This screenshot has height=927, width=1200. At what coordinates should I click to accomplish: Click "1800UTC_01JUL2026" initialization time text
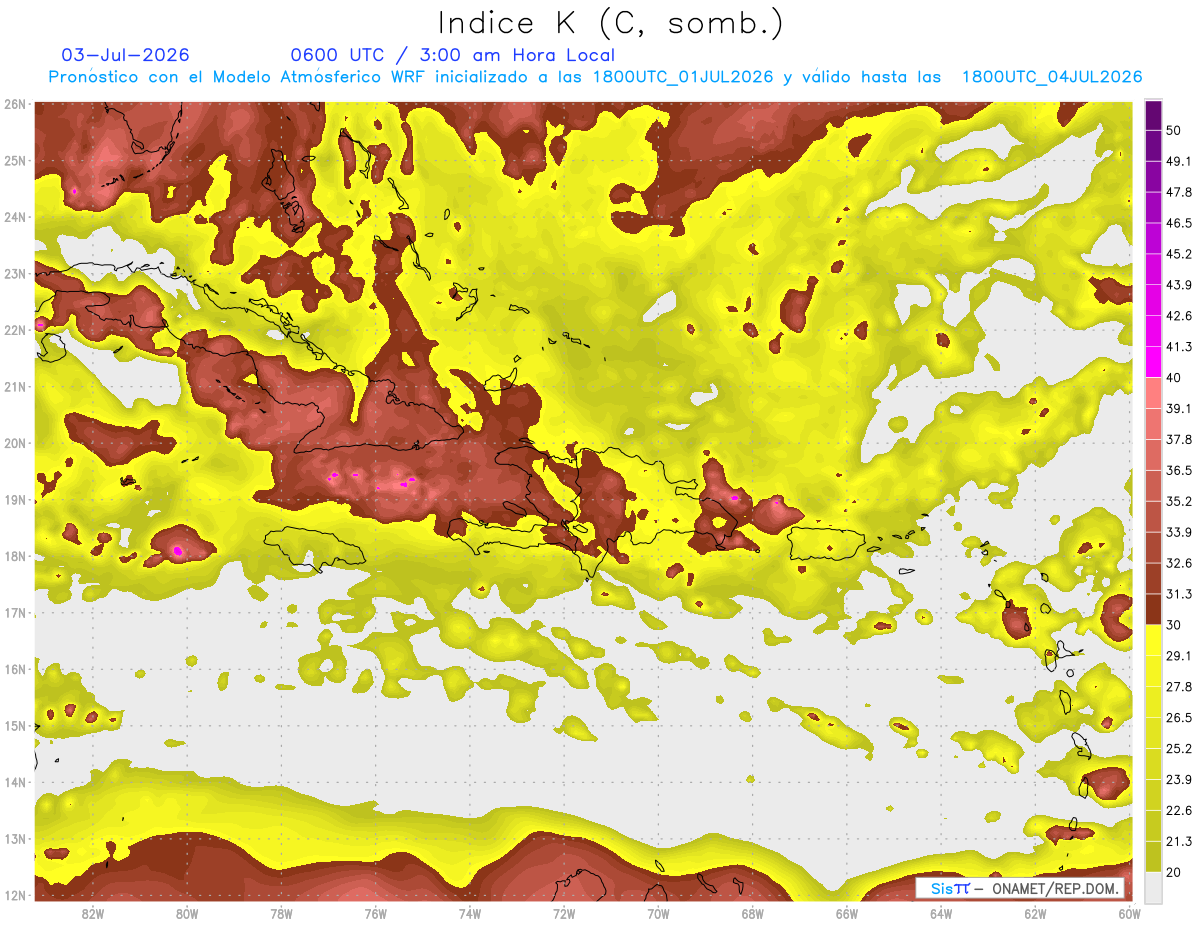point(683,77)
